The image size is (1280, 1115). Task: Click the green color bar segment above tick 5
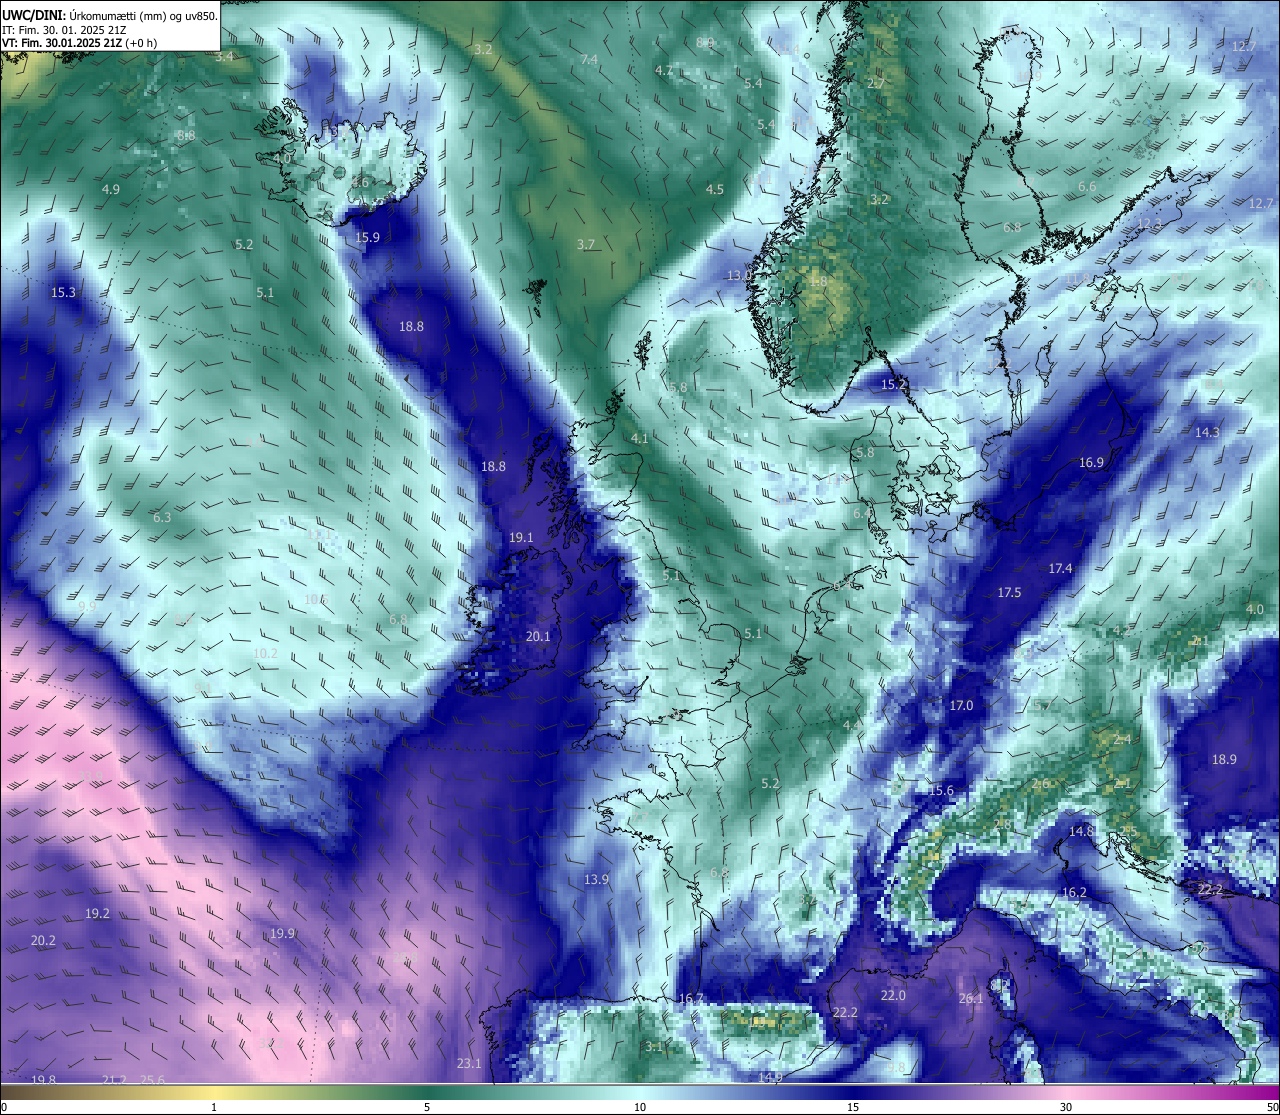click(x=427, y=1092)
